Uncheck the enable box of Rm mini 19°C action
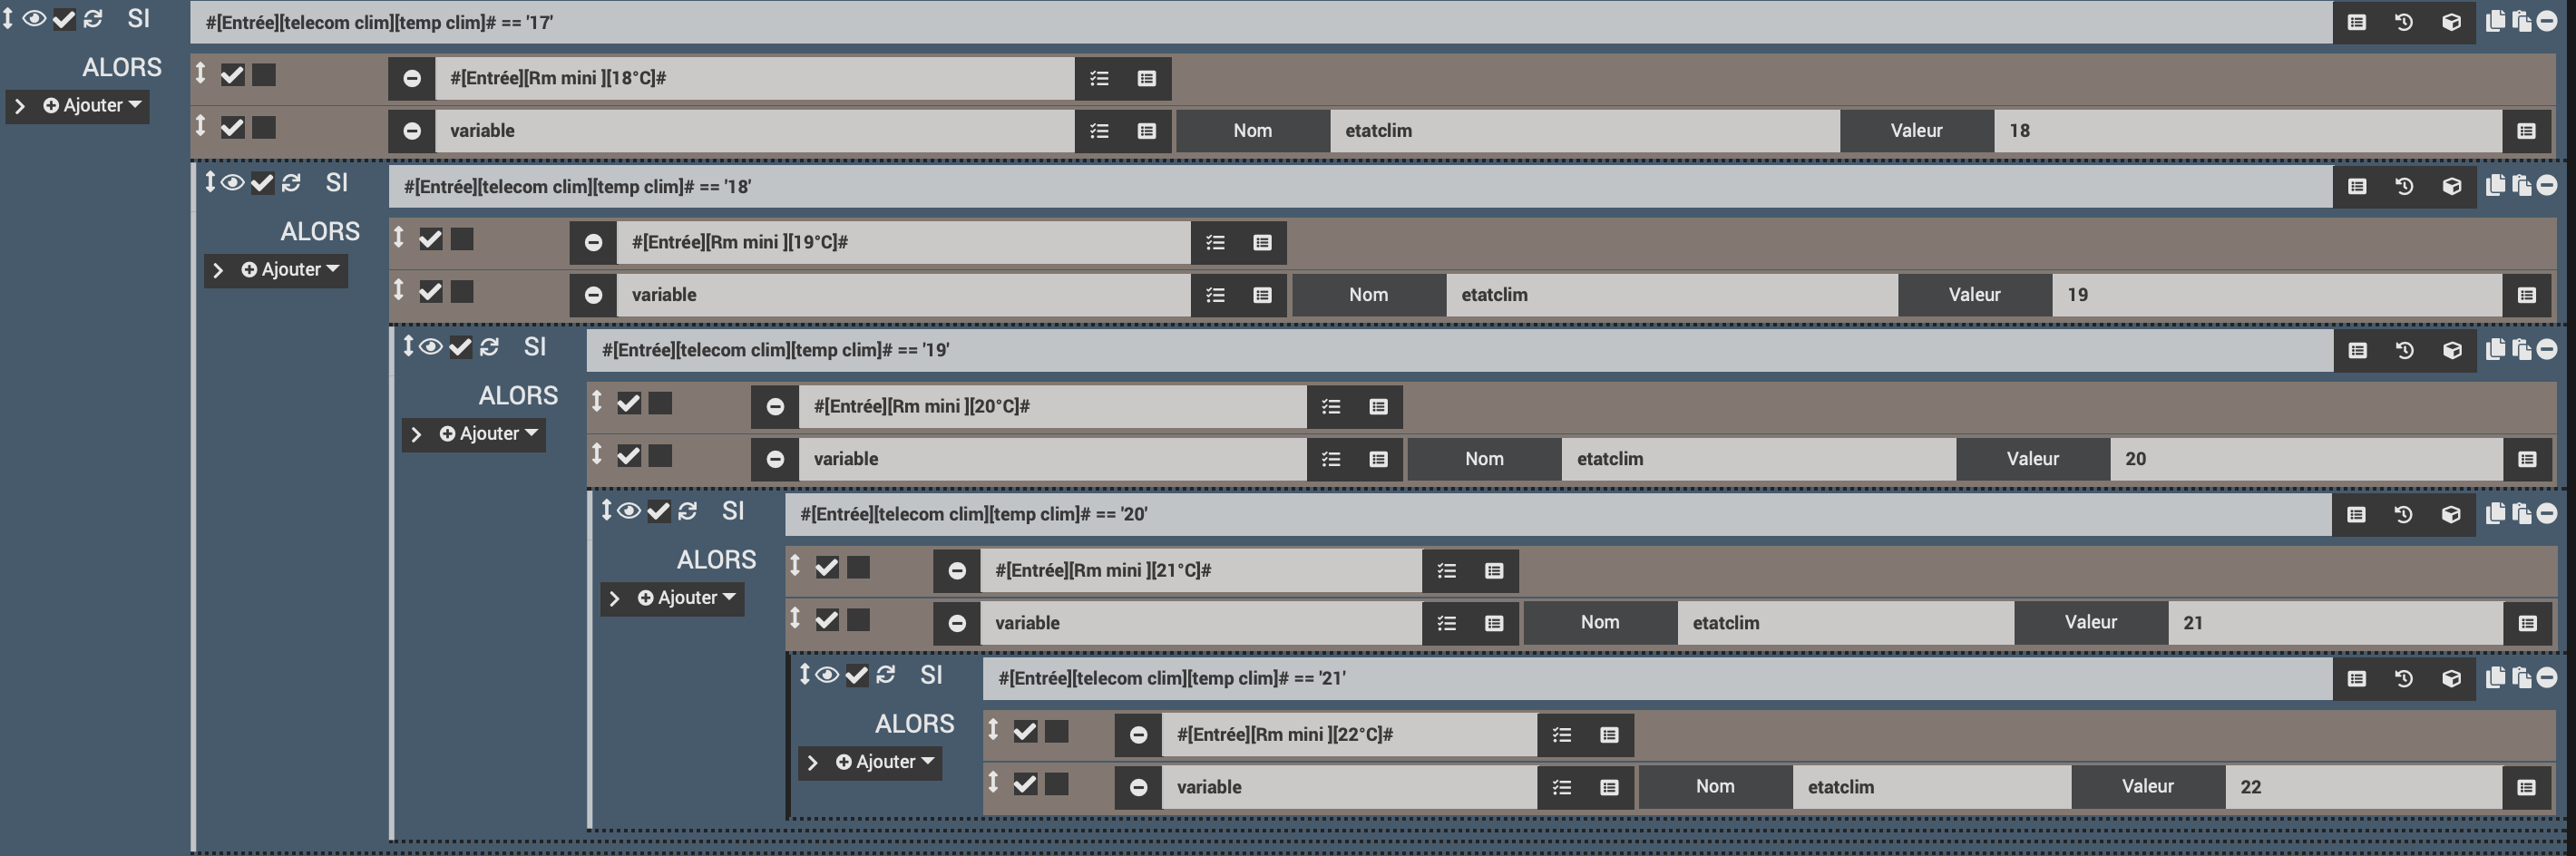The image size is (2576, 856). click(x=430, y=239)
